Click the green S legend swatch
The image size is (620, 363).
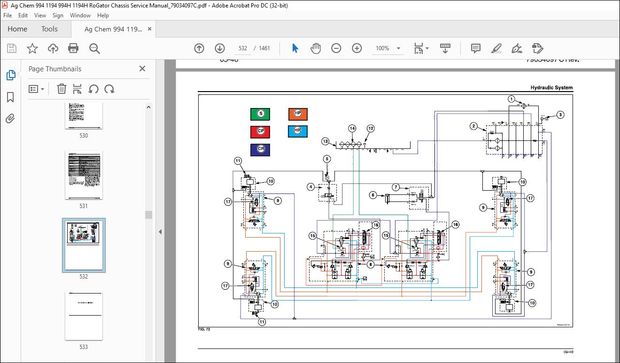pos(260,114)
